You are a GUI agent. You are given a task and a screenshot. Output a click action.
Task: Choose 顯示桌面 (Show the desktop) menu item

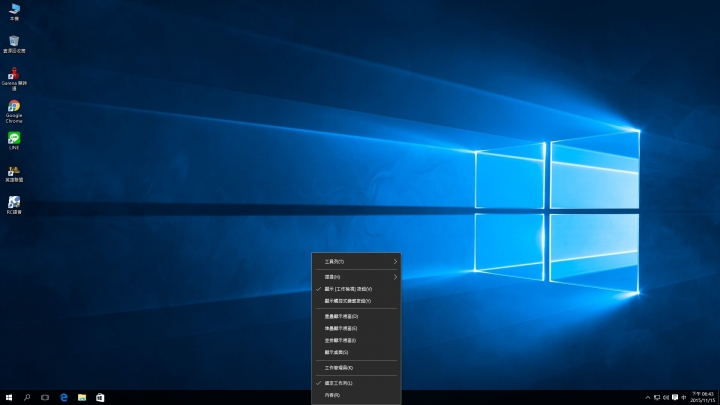pos(356,352)
